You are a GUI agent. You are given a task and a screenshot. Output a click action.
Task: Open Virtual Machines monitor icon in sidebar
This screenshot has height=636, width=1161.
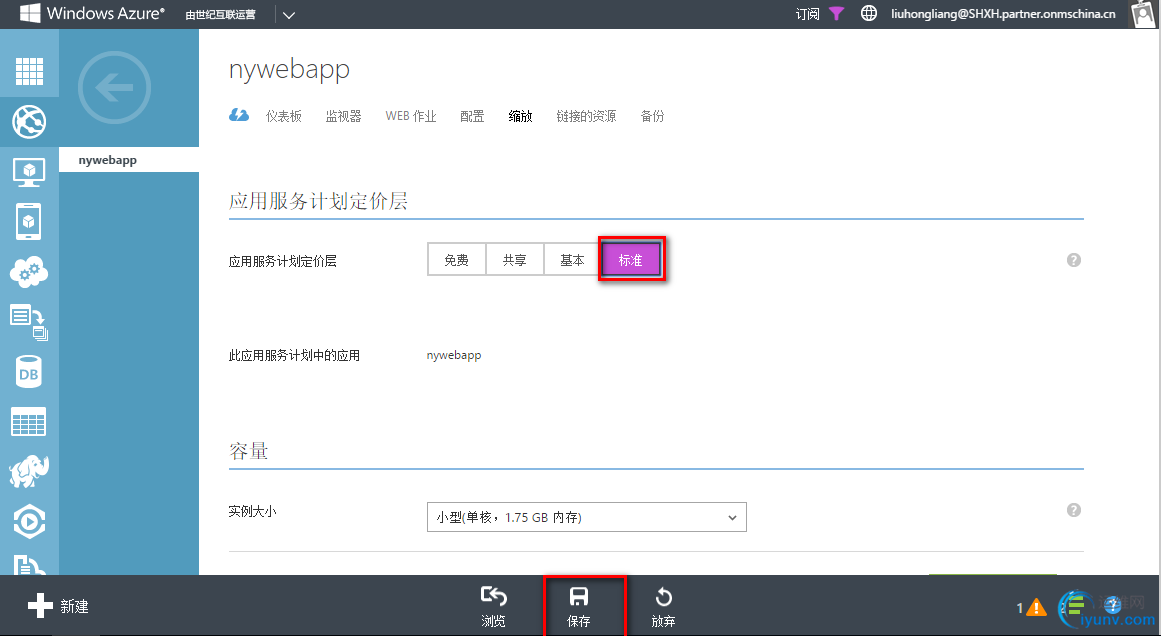coord(29,173)
